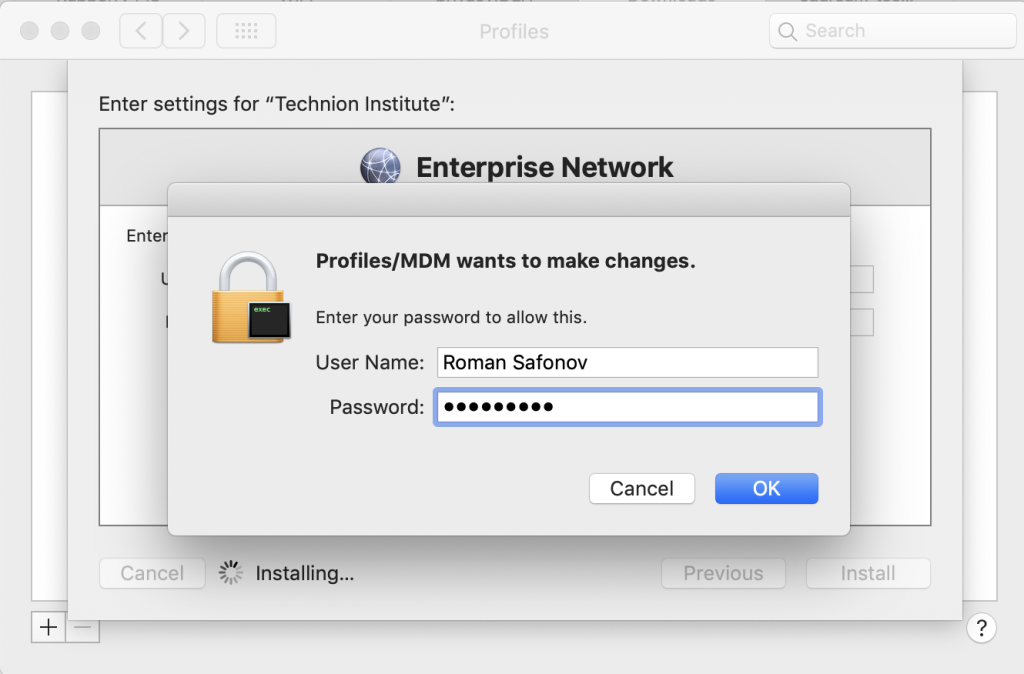Open the show-all preferences grid

[x=246, y=31]
